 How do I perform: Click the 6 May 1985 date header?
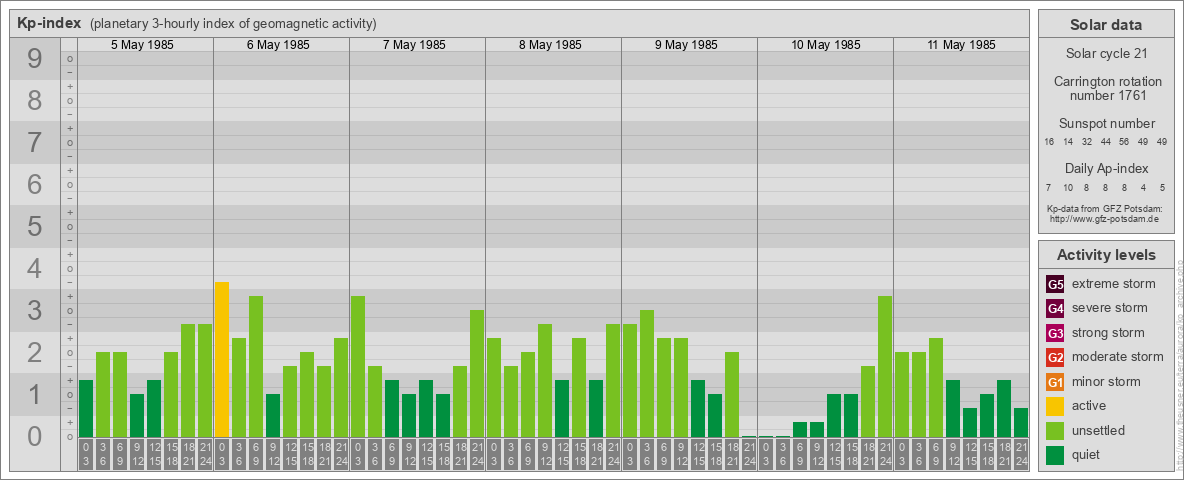(278, 45)
